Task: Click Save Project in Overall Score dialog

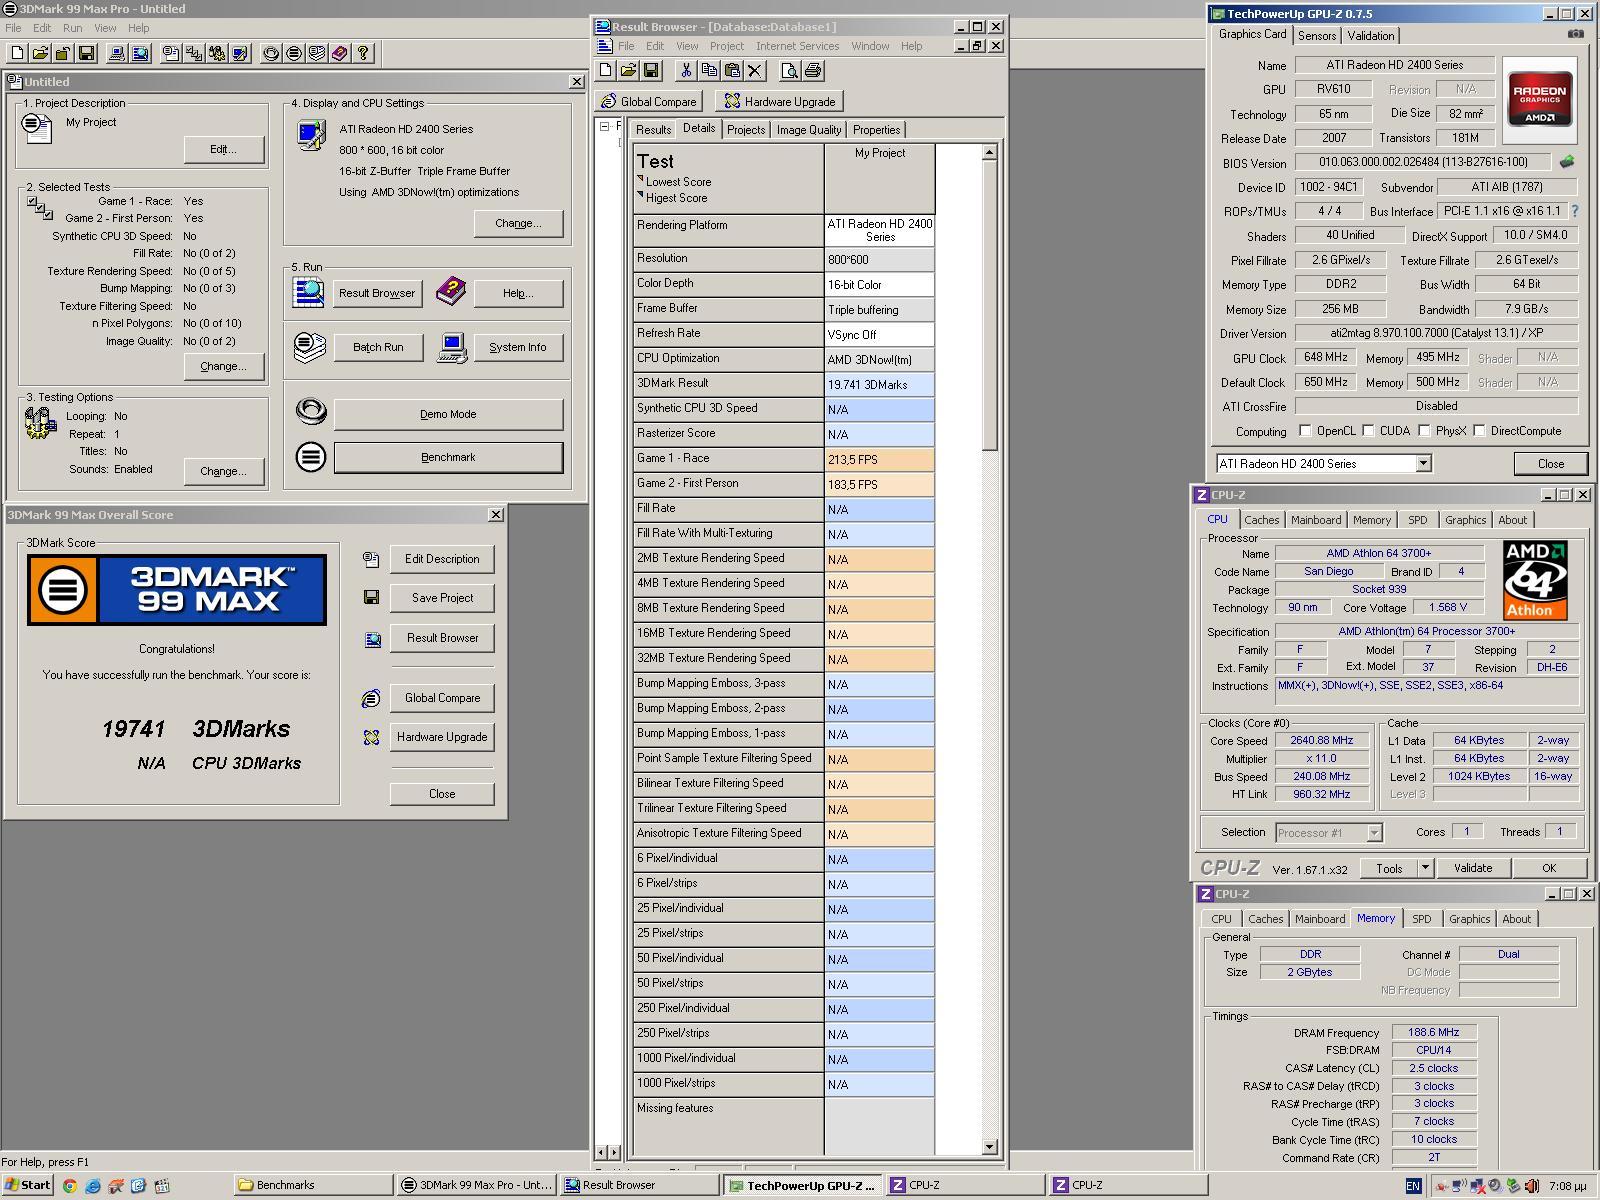Action: pyautogui.click(x=442, y=598)
